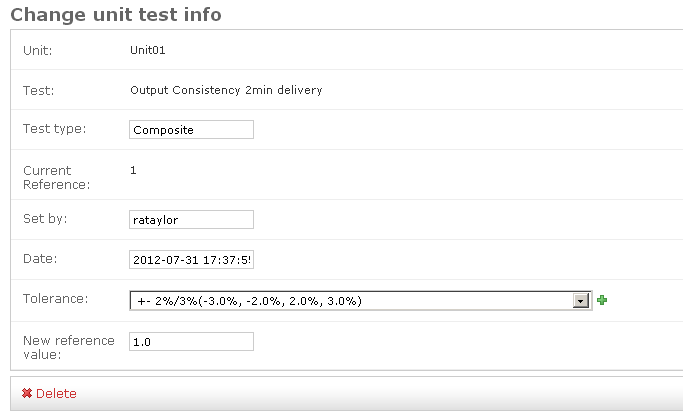
Task: Click the Output Consistency 2min delivery text
Action: 226,90
